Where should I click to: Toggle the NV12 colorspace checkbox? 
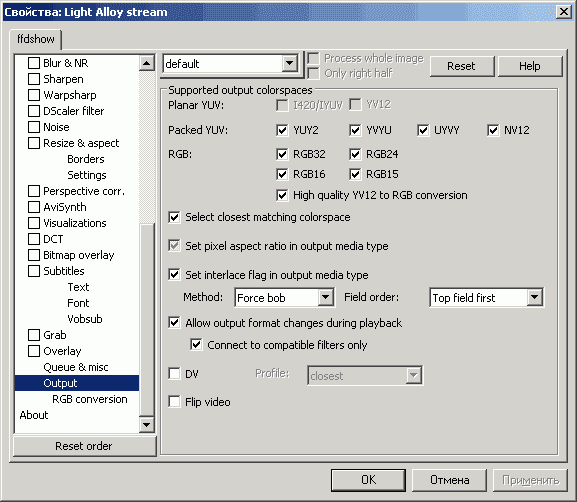493,130
